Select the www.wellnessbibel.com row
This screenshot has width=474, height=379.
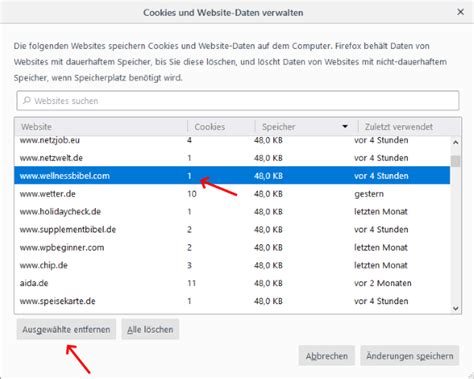coord(232,176)
